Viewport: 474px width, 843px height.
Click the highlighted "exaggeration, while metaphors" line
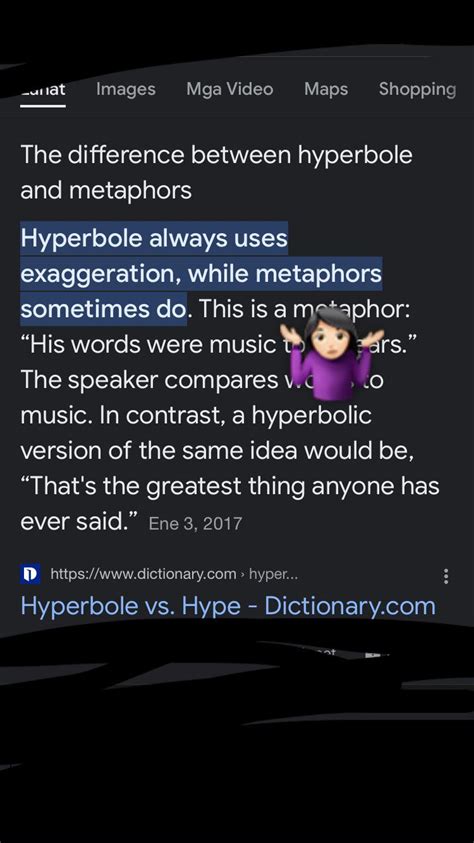201,274
